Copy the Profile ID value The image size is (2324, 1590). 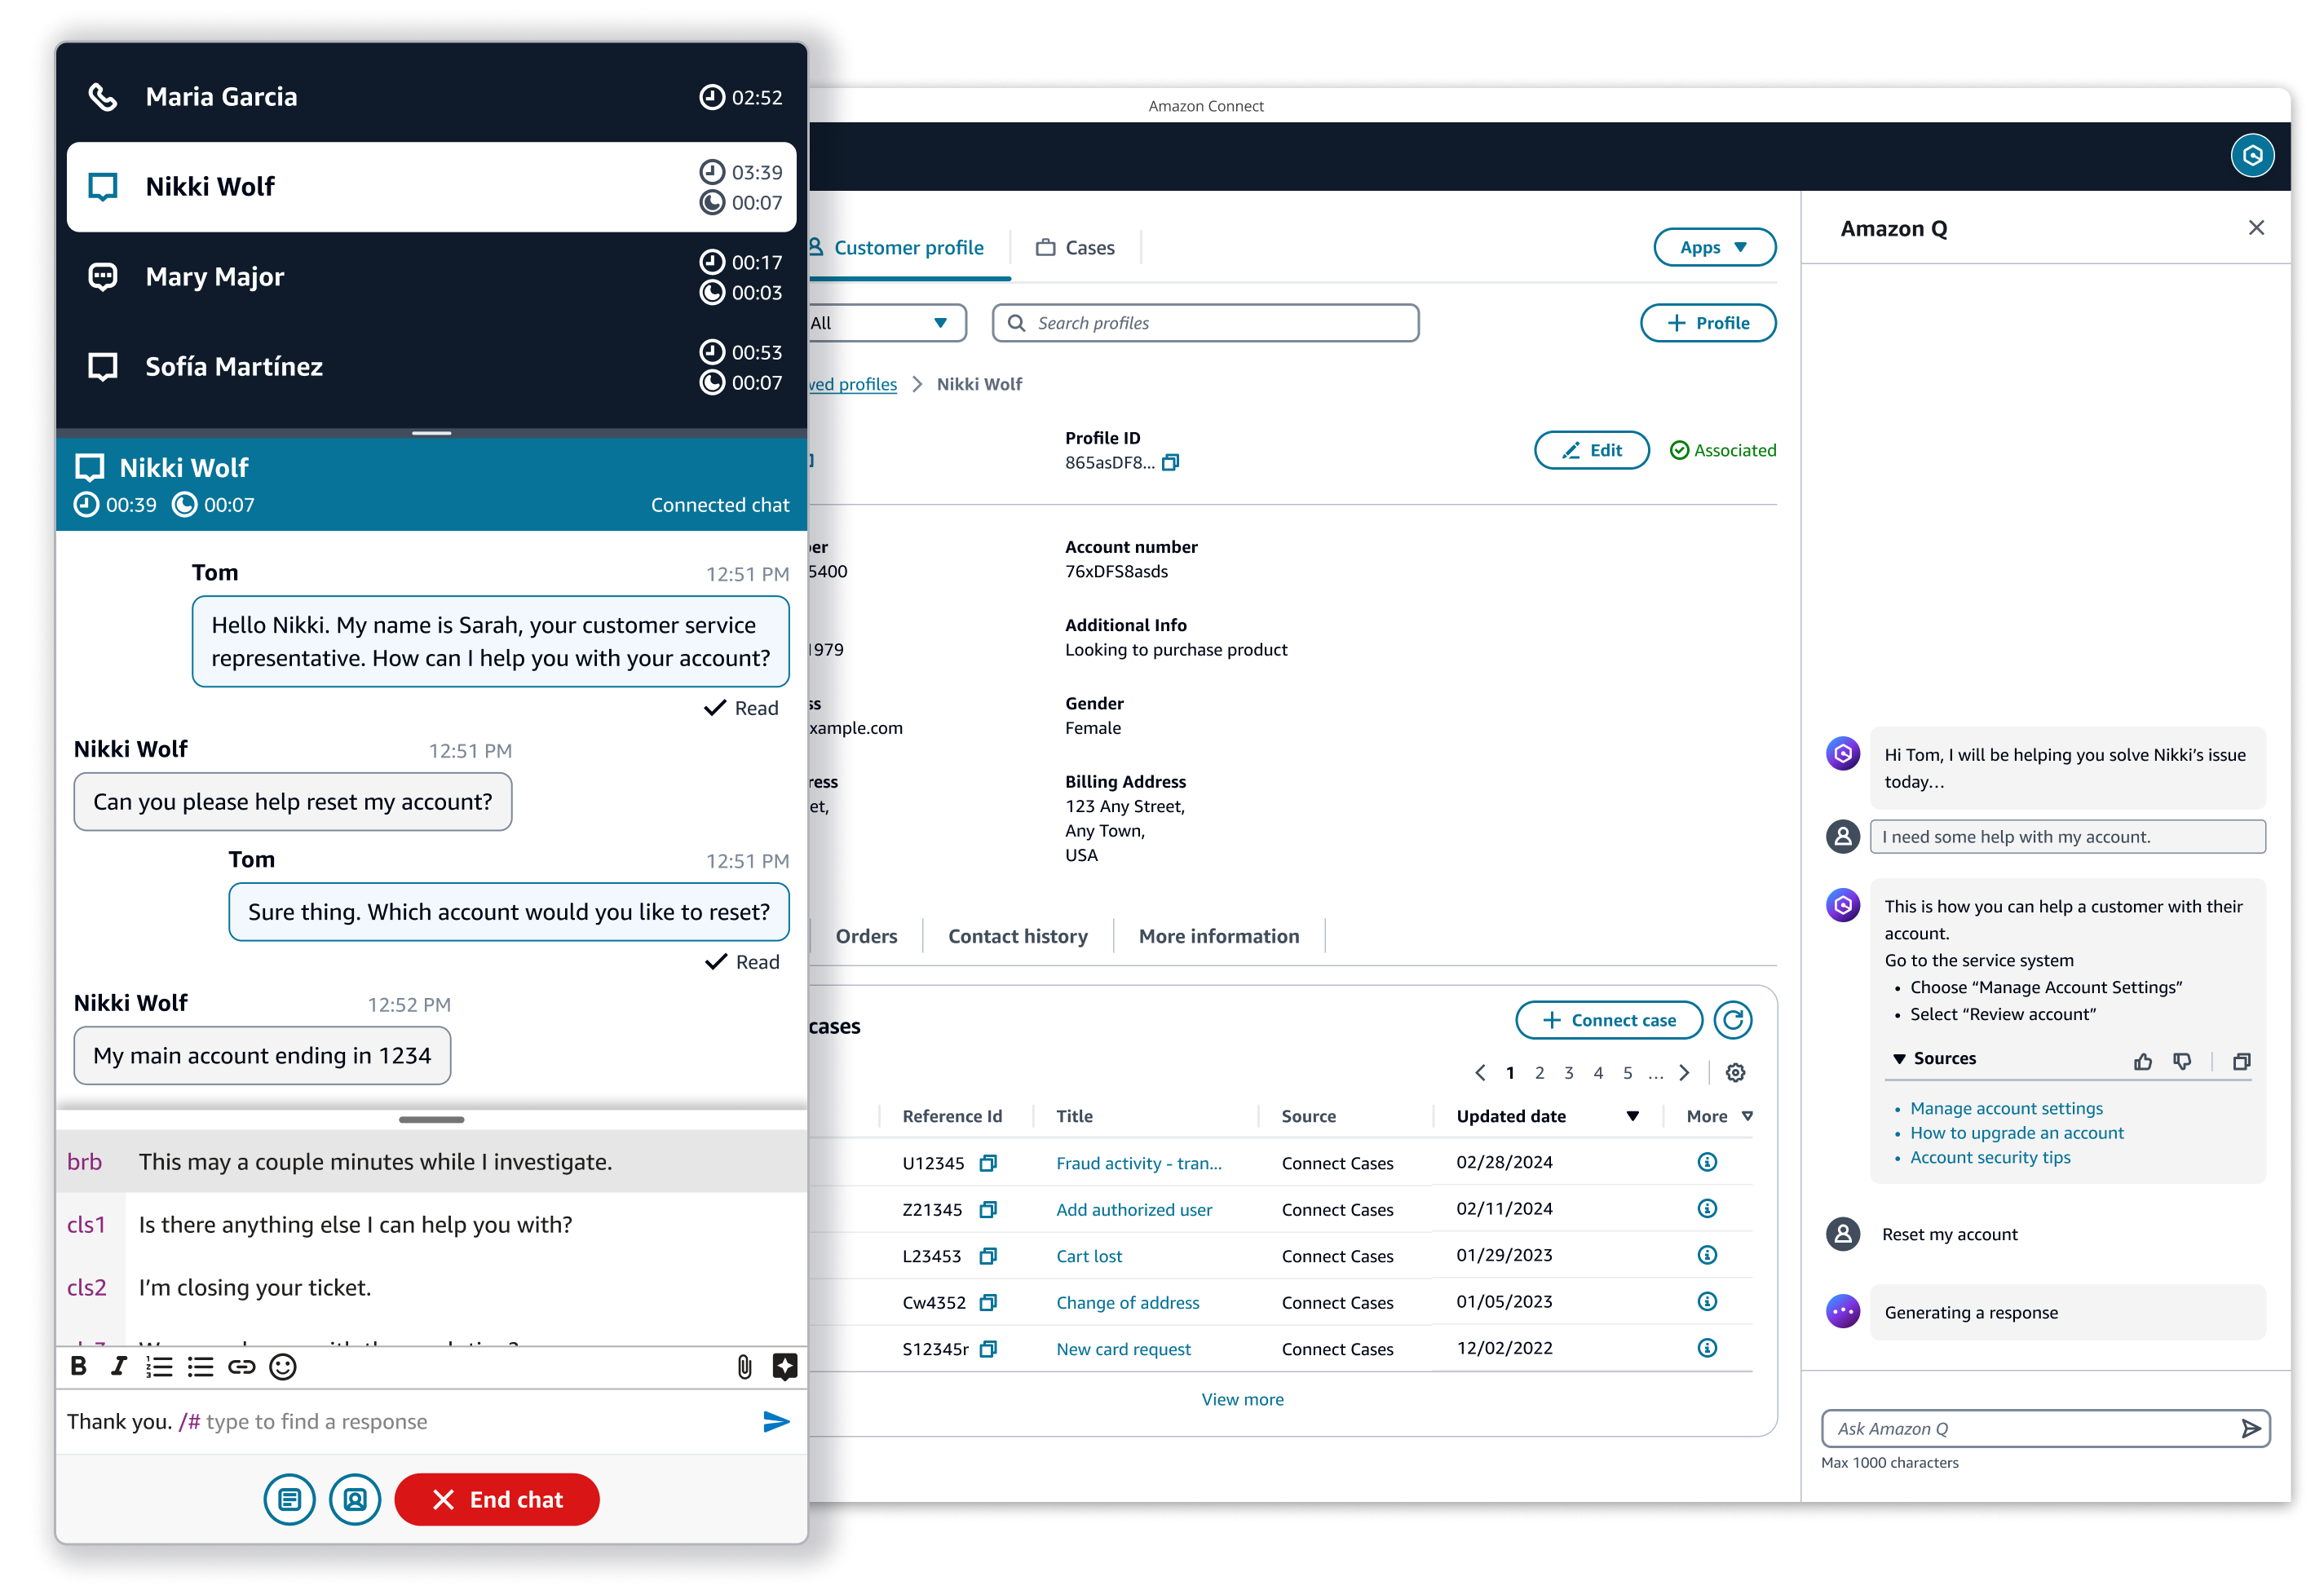[x=1171, y=462]
